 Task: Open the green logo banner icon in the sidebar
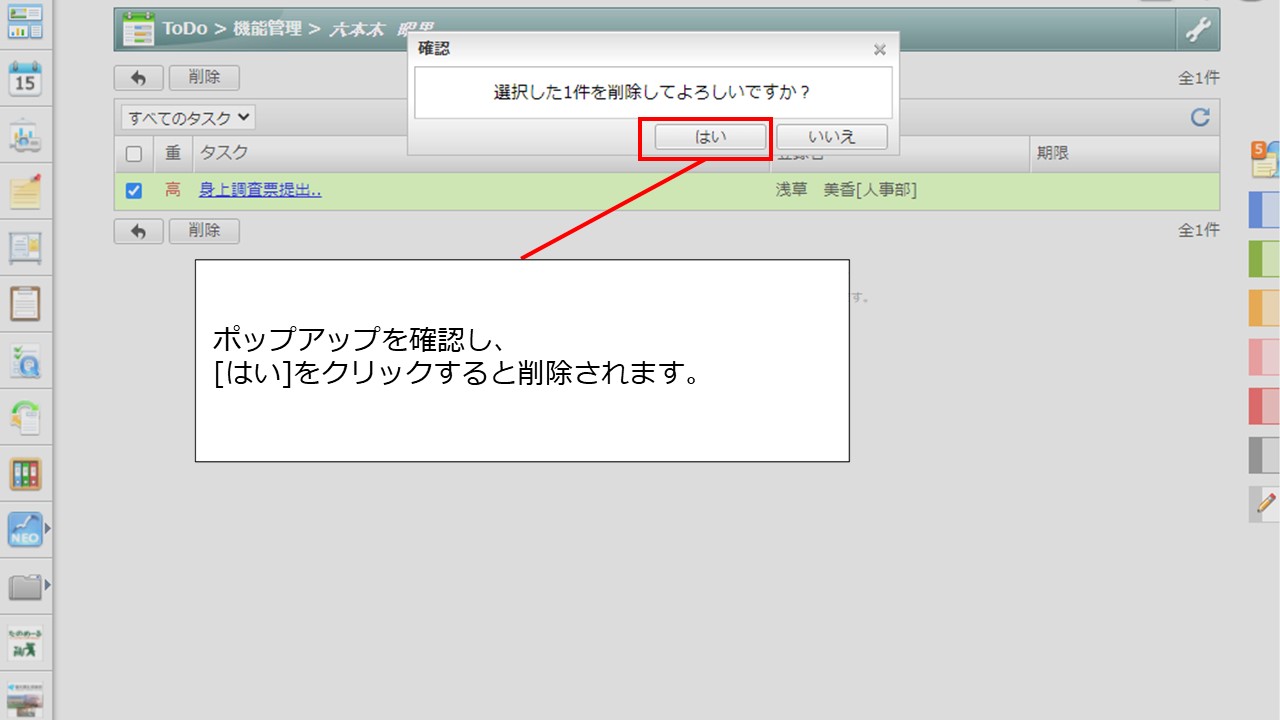pyautogui.click(x=25, y=643)
